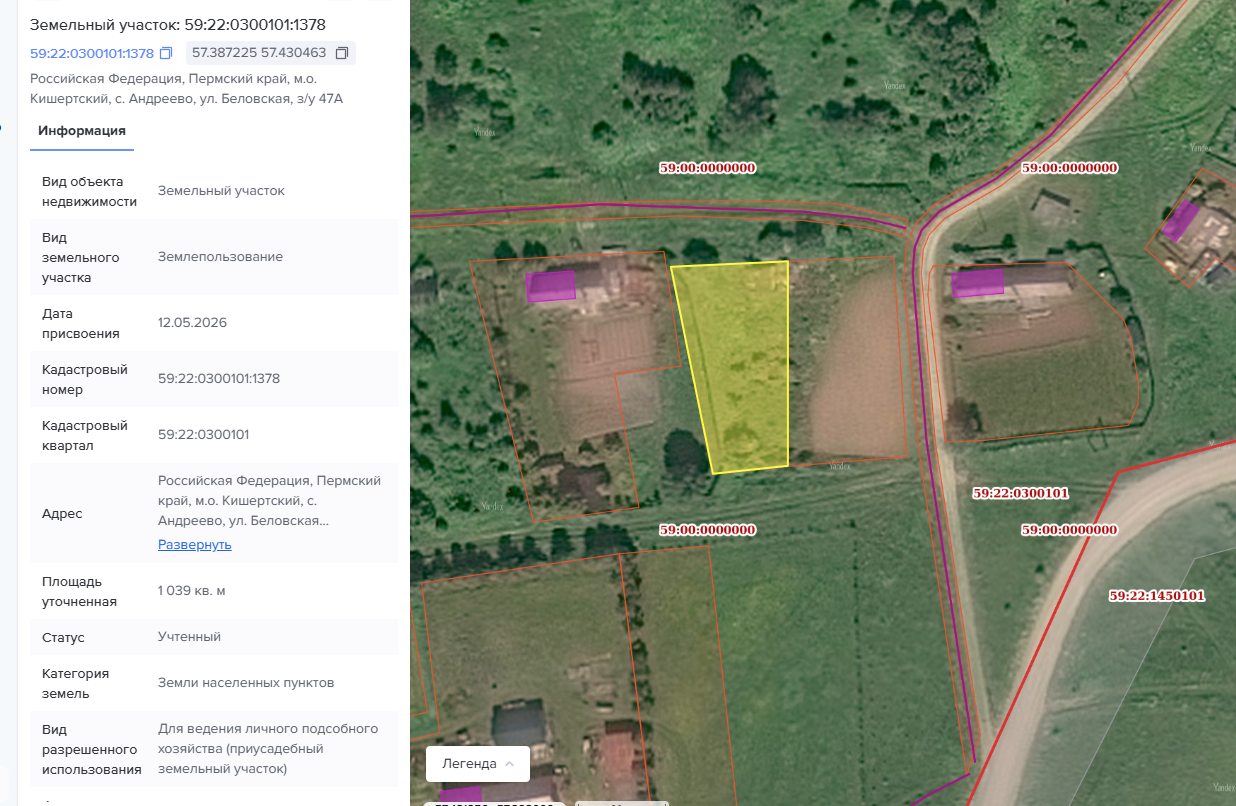Click the row label Кадастровый квартал

click(x=85, y=435)
